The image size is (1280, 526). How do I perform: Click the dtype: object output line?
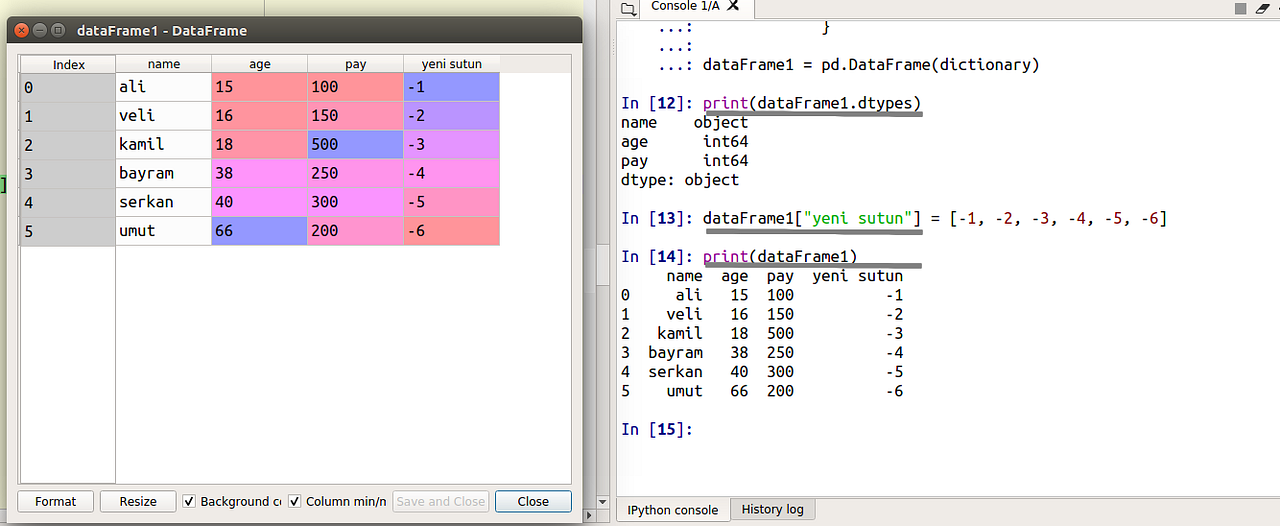(x=680, y=180)
